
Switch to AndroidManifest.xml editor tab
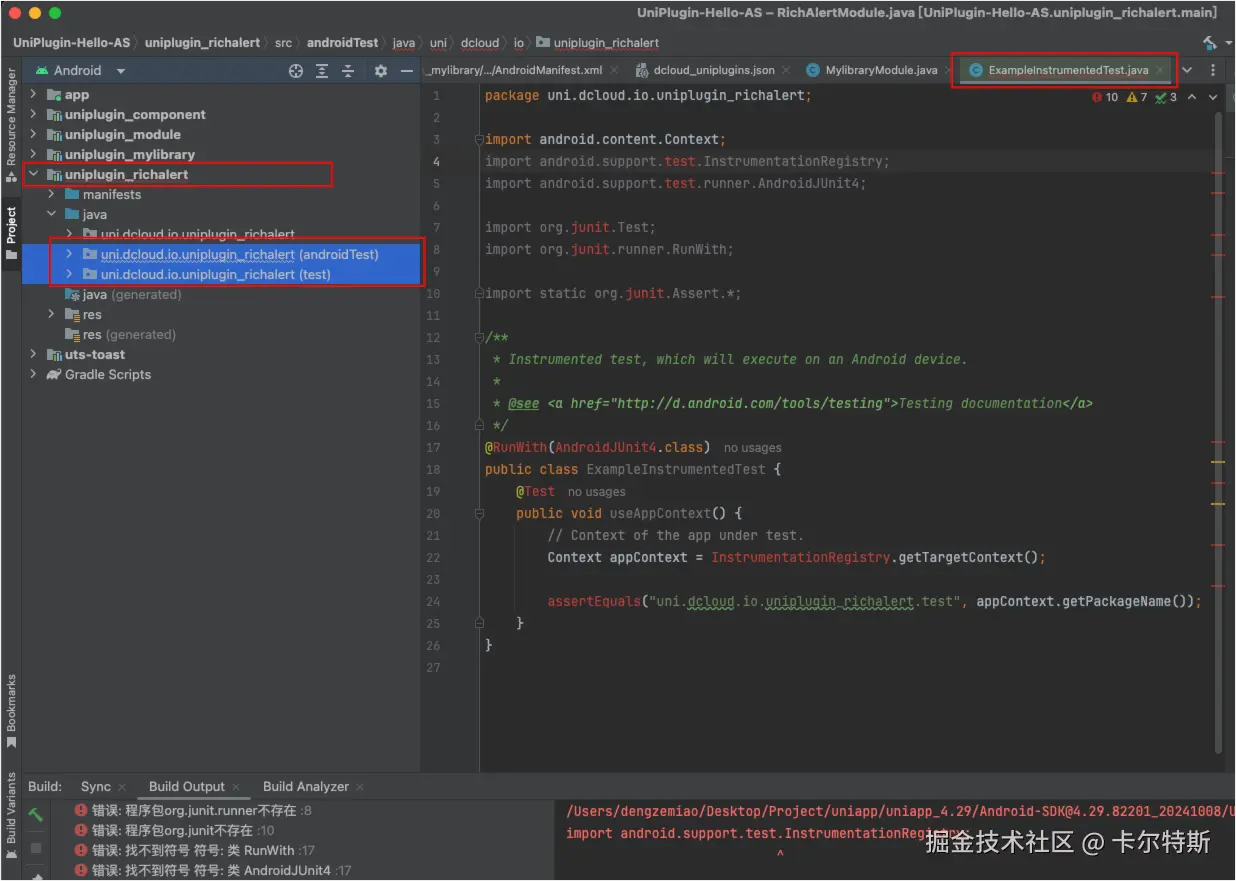516,70
